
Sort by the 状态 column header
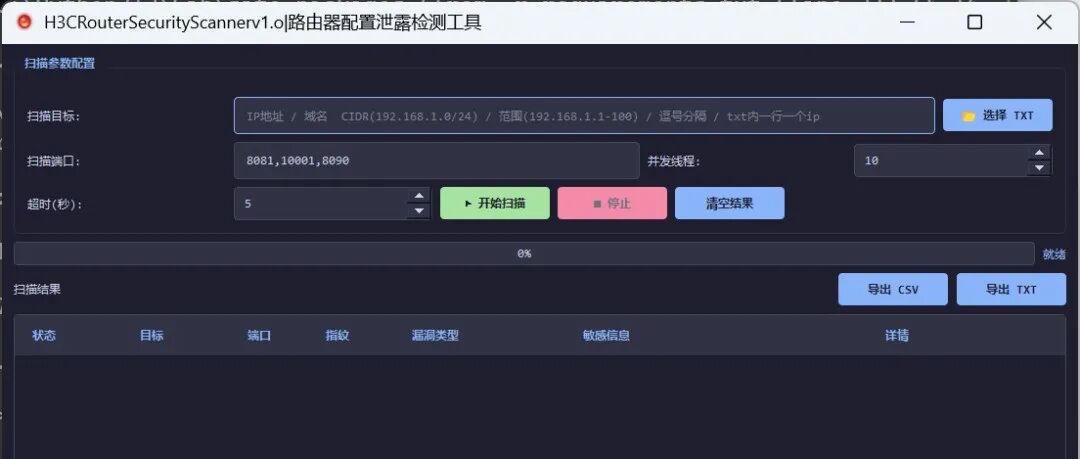(44, 336)
